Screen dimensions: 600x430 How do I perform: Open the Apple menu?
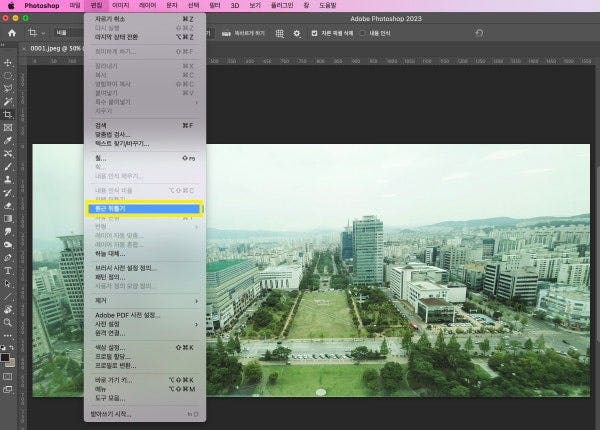coord(11,5)
